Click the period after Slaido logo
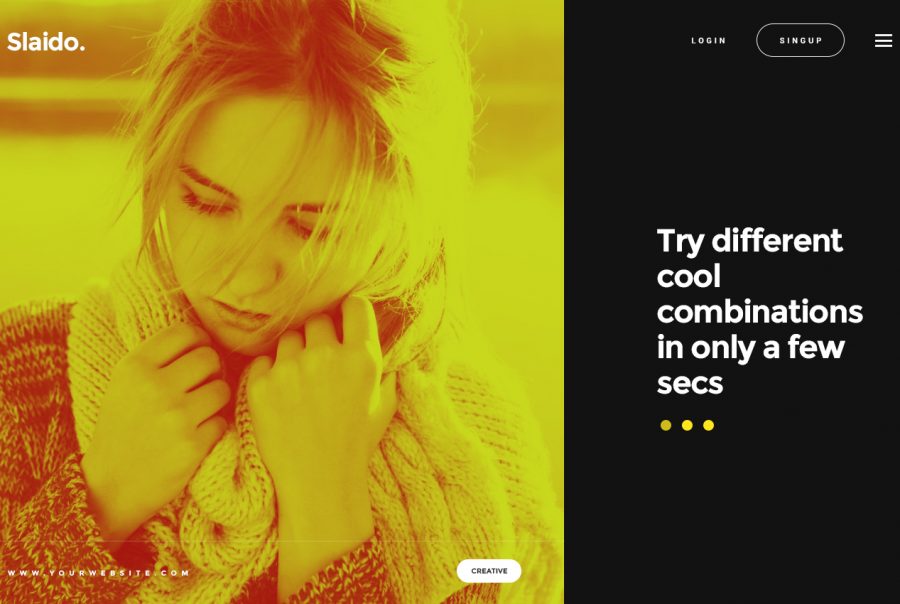Viewport: 900px width, 604px height. [82, 49]
